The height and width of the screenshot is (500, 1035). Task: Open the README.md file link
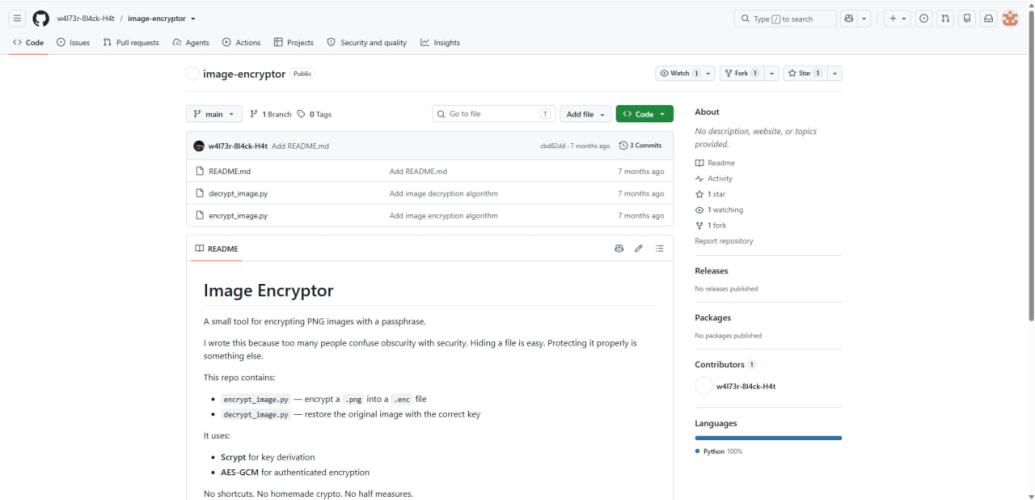click(x=230, y=171)
